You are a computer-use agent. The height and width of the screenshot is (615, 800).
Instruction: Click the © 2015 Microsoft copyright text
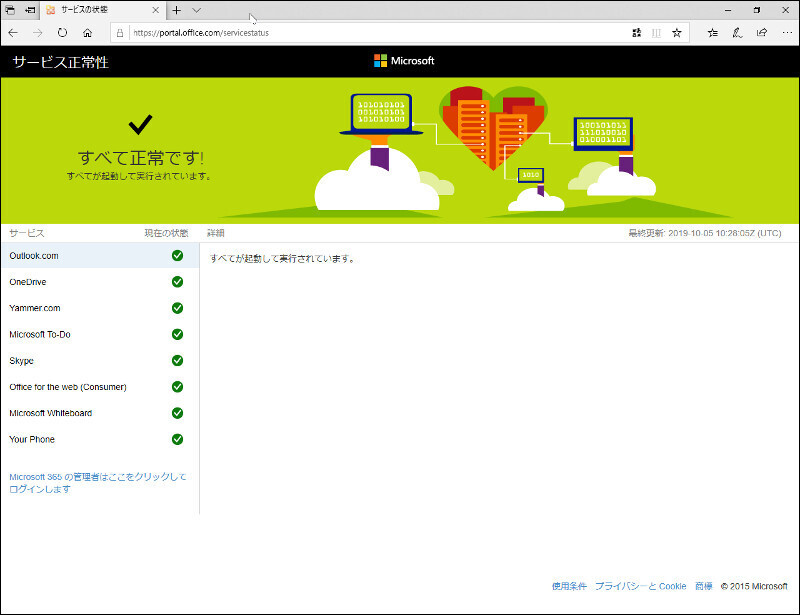point(754,586)
